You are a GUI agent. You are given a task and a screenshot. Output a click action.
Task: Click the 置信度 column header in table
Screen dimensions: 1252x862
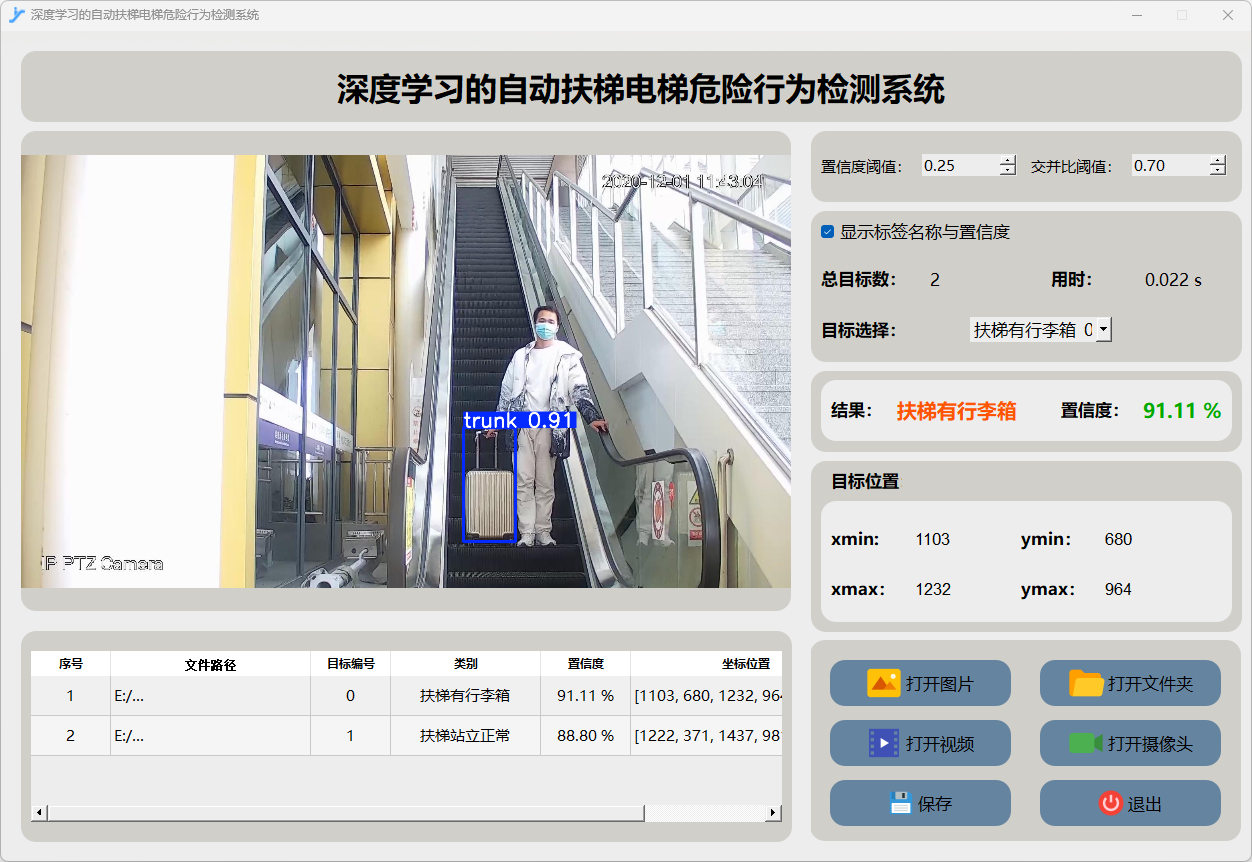coord(585,664)
